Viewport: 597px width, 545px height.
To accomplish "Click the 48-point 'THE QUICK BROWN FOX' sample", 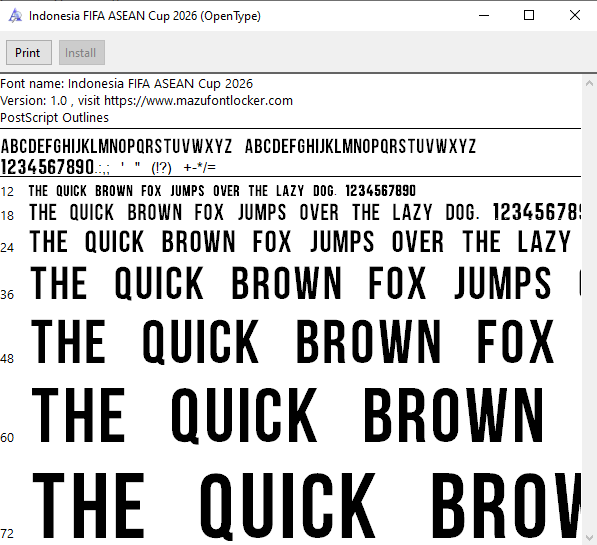I will coord(292,342).
